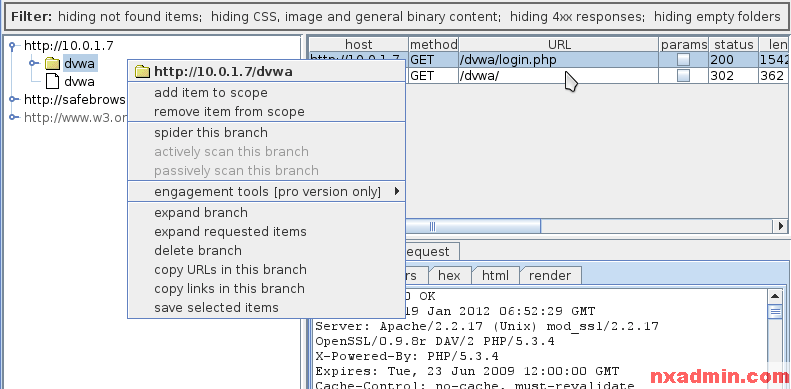791x389 pixels.
Task: Expand the dvwa folder tree handle
Action: click(x=34, y=64)
